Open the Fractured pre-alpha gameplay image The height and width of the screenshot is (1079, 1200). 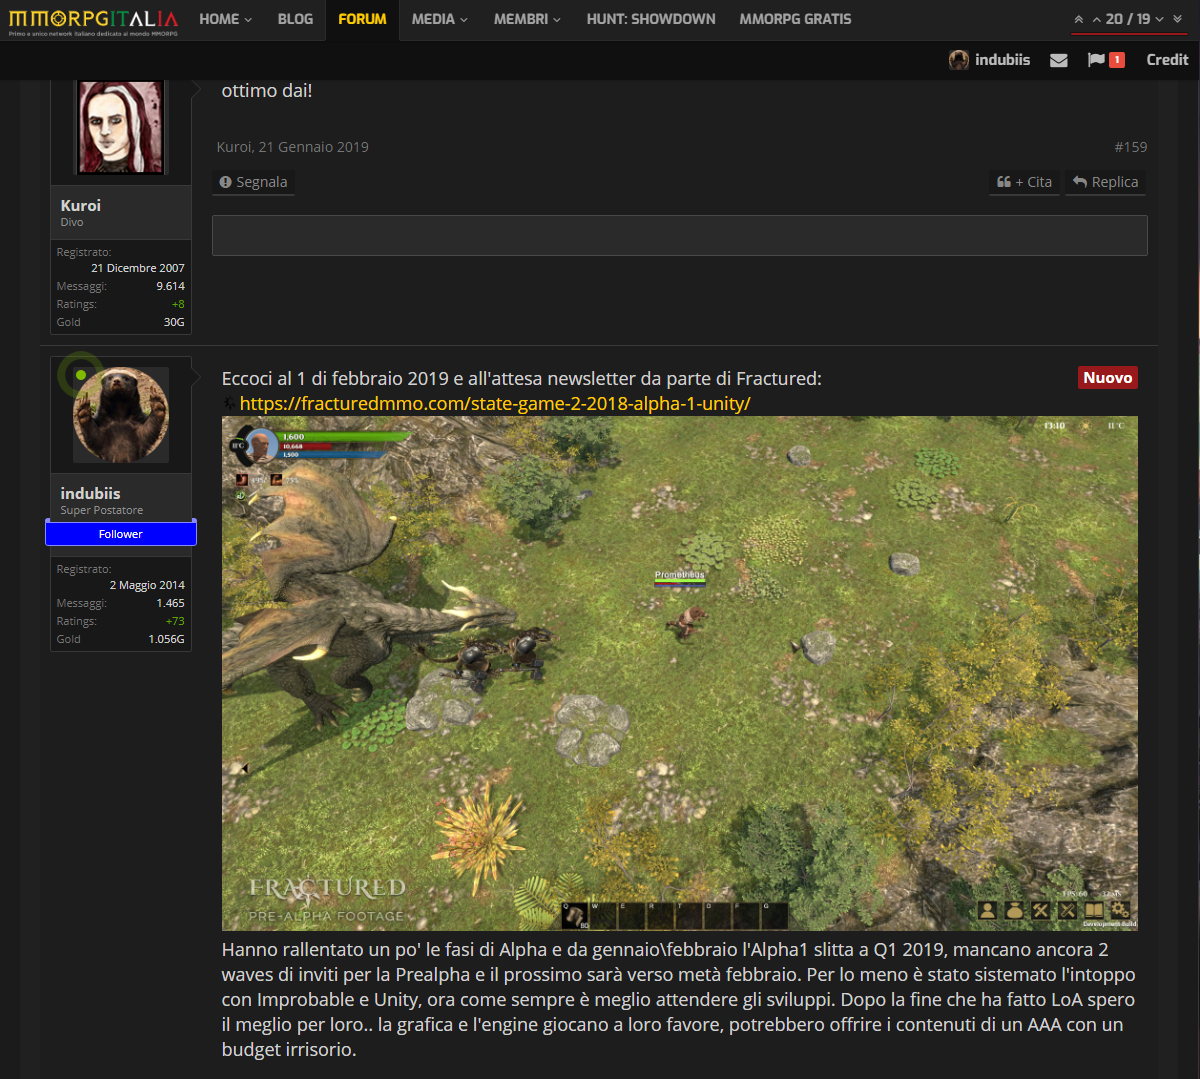click(x=680, y=673)
